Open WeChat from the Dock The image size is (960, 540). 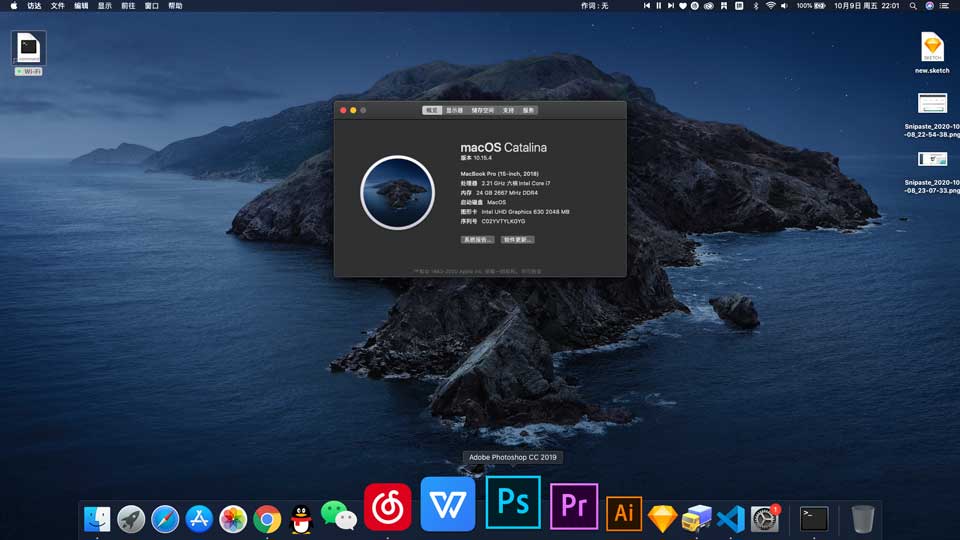pyautogui.click(x=339, y=516)
